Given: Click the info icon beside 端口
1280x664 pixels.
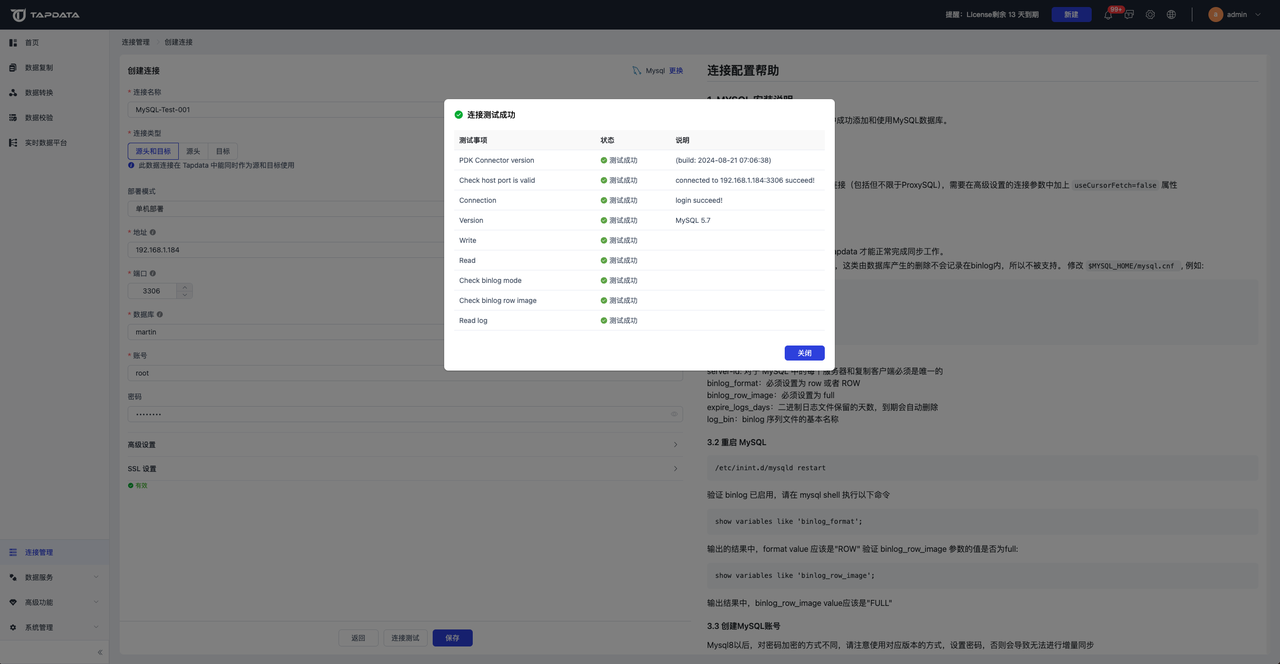Looking at the screenshot, I should [x=153, y=273].
